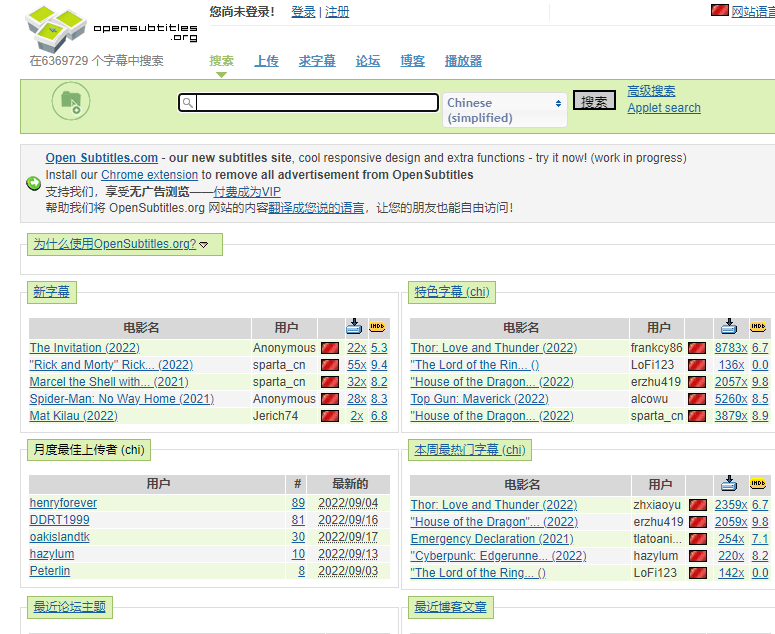Focus the subtitle search input field
Screen dimensions: 775x634
pos(315,103)
